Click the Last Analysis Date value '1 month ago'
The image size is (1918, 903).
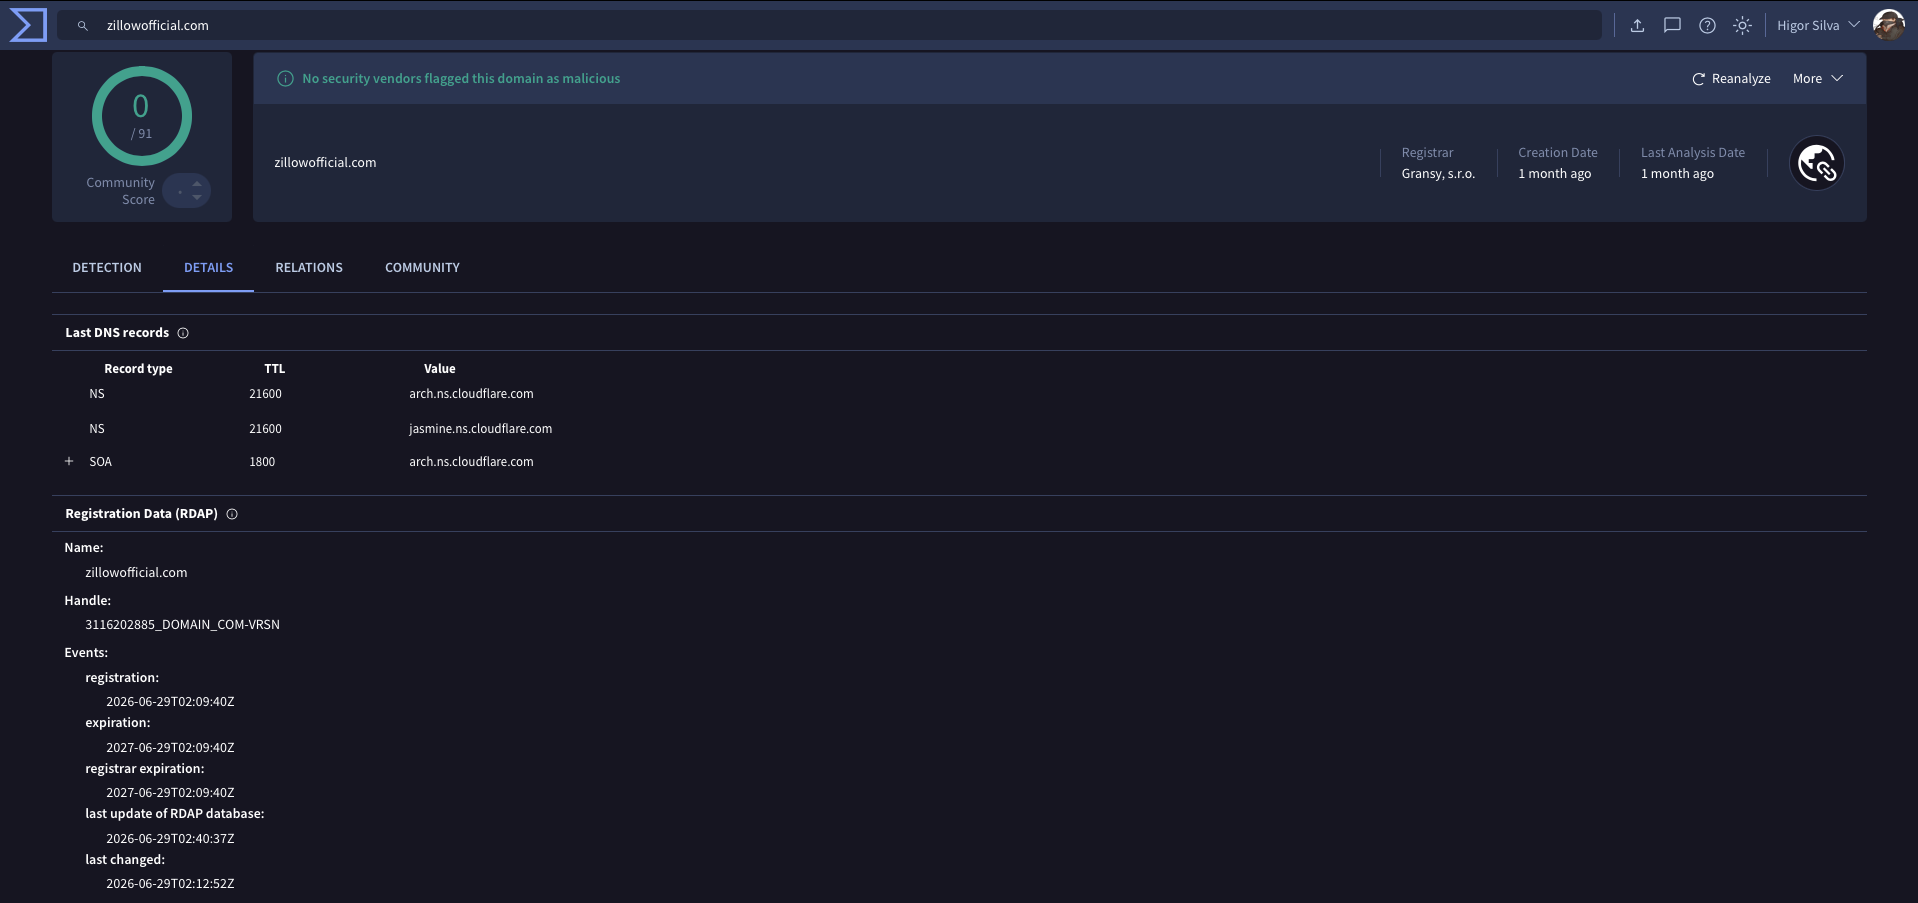click(1677, 174)
